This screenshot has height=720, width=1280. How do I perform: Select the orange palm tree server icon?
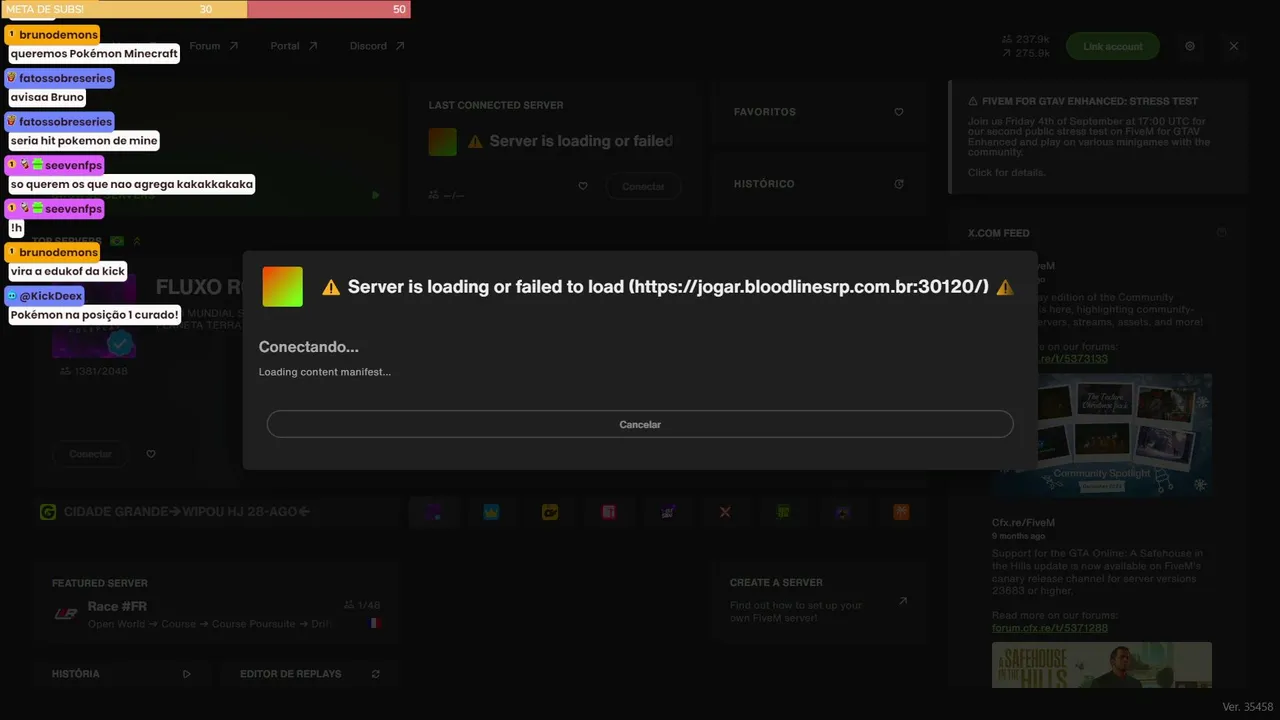[901, 512]
